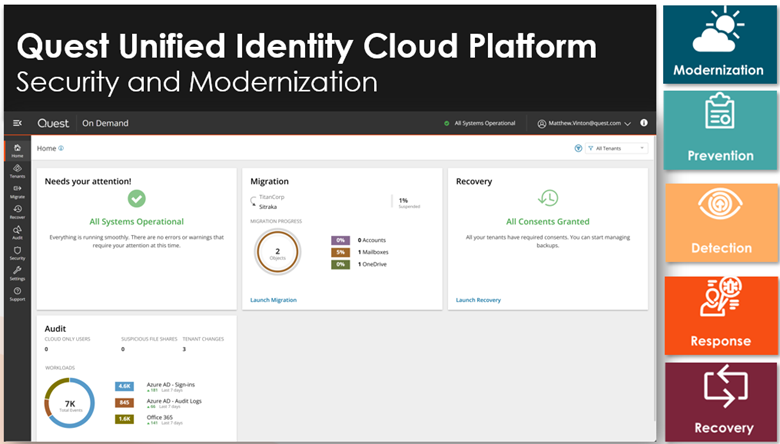The width and height of the screenshot is (780, 444).
Task: Click the All Systems Operational header status
Action: coord(485,123)
